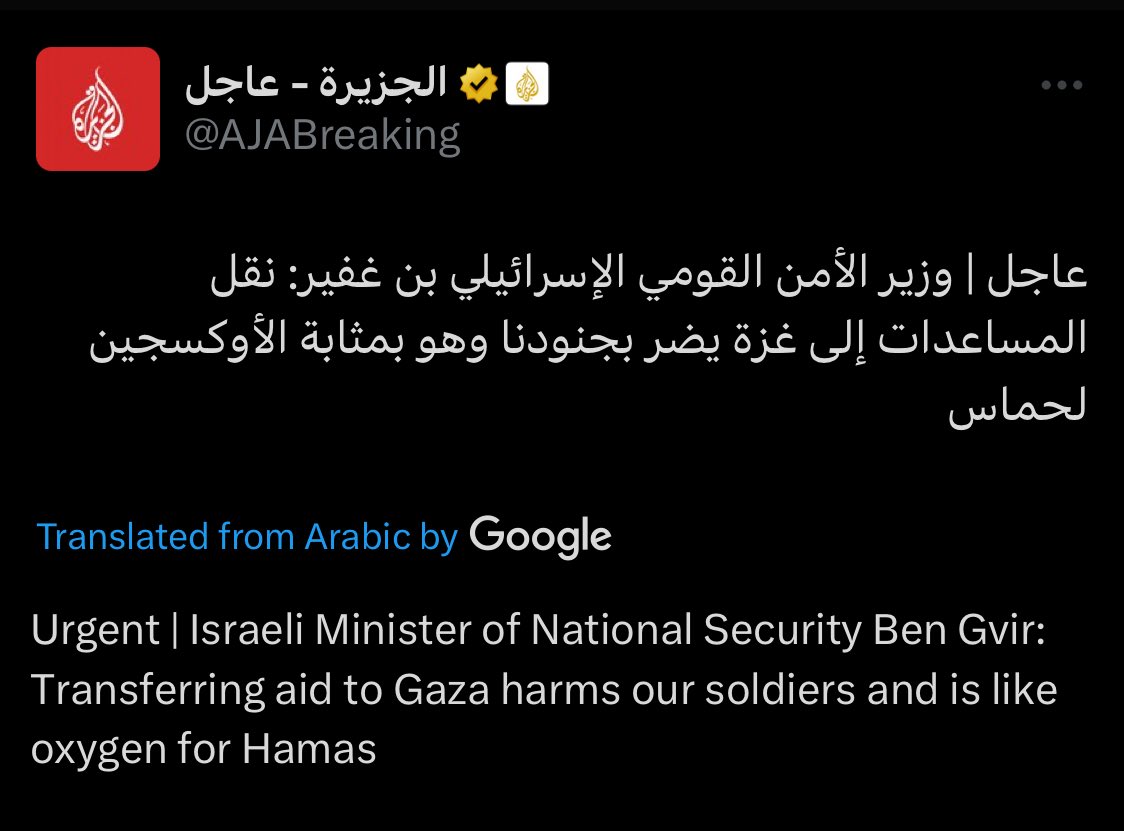Screen dimensions: 1124x831
Task: Click the small Al Jazeera affiliate badge
Action: tap(527, 86)
